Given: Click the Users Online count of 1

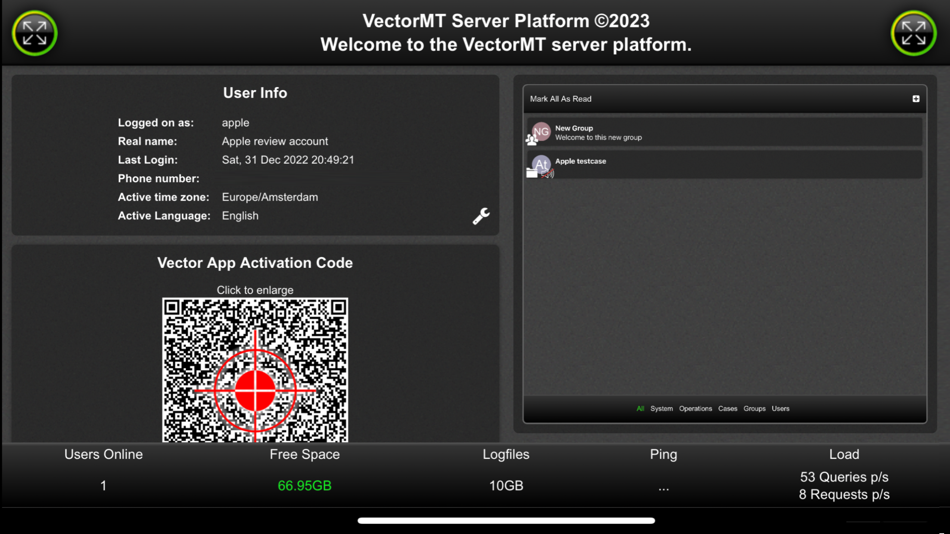Looking at the screenshot, I should tap(104, 486).
